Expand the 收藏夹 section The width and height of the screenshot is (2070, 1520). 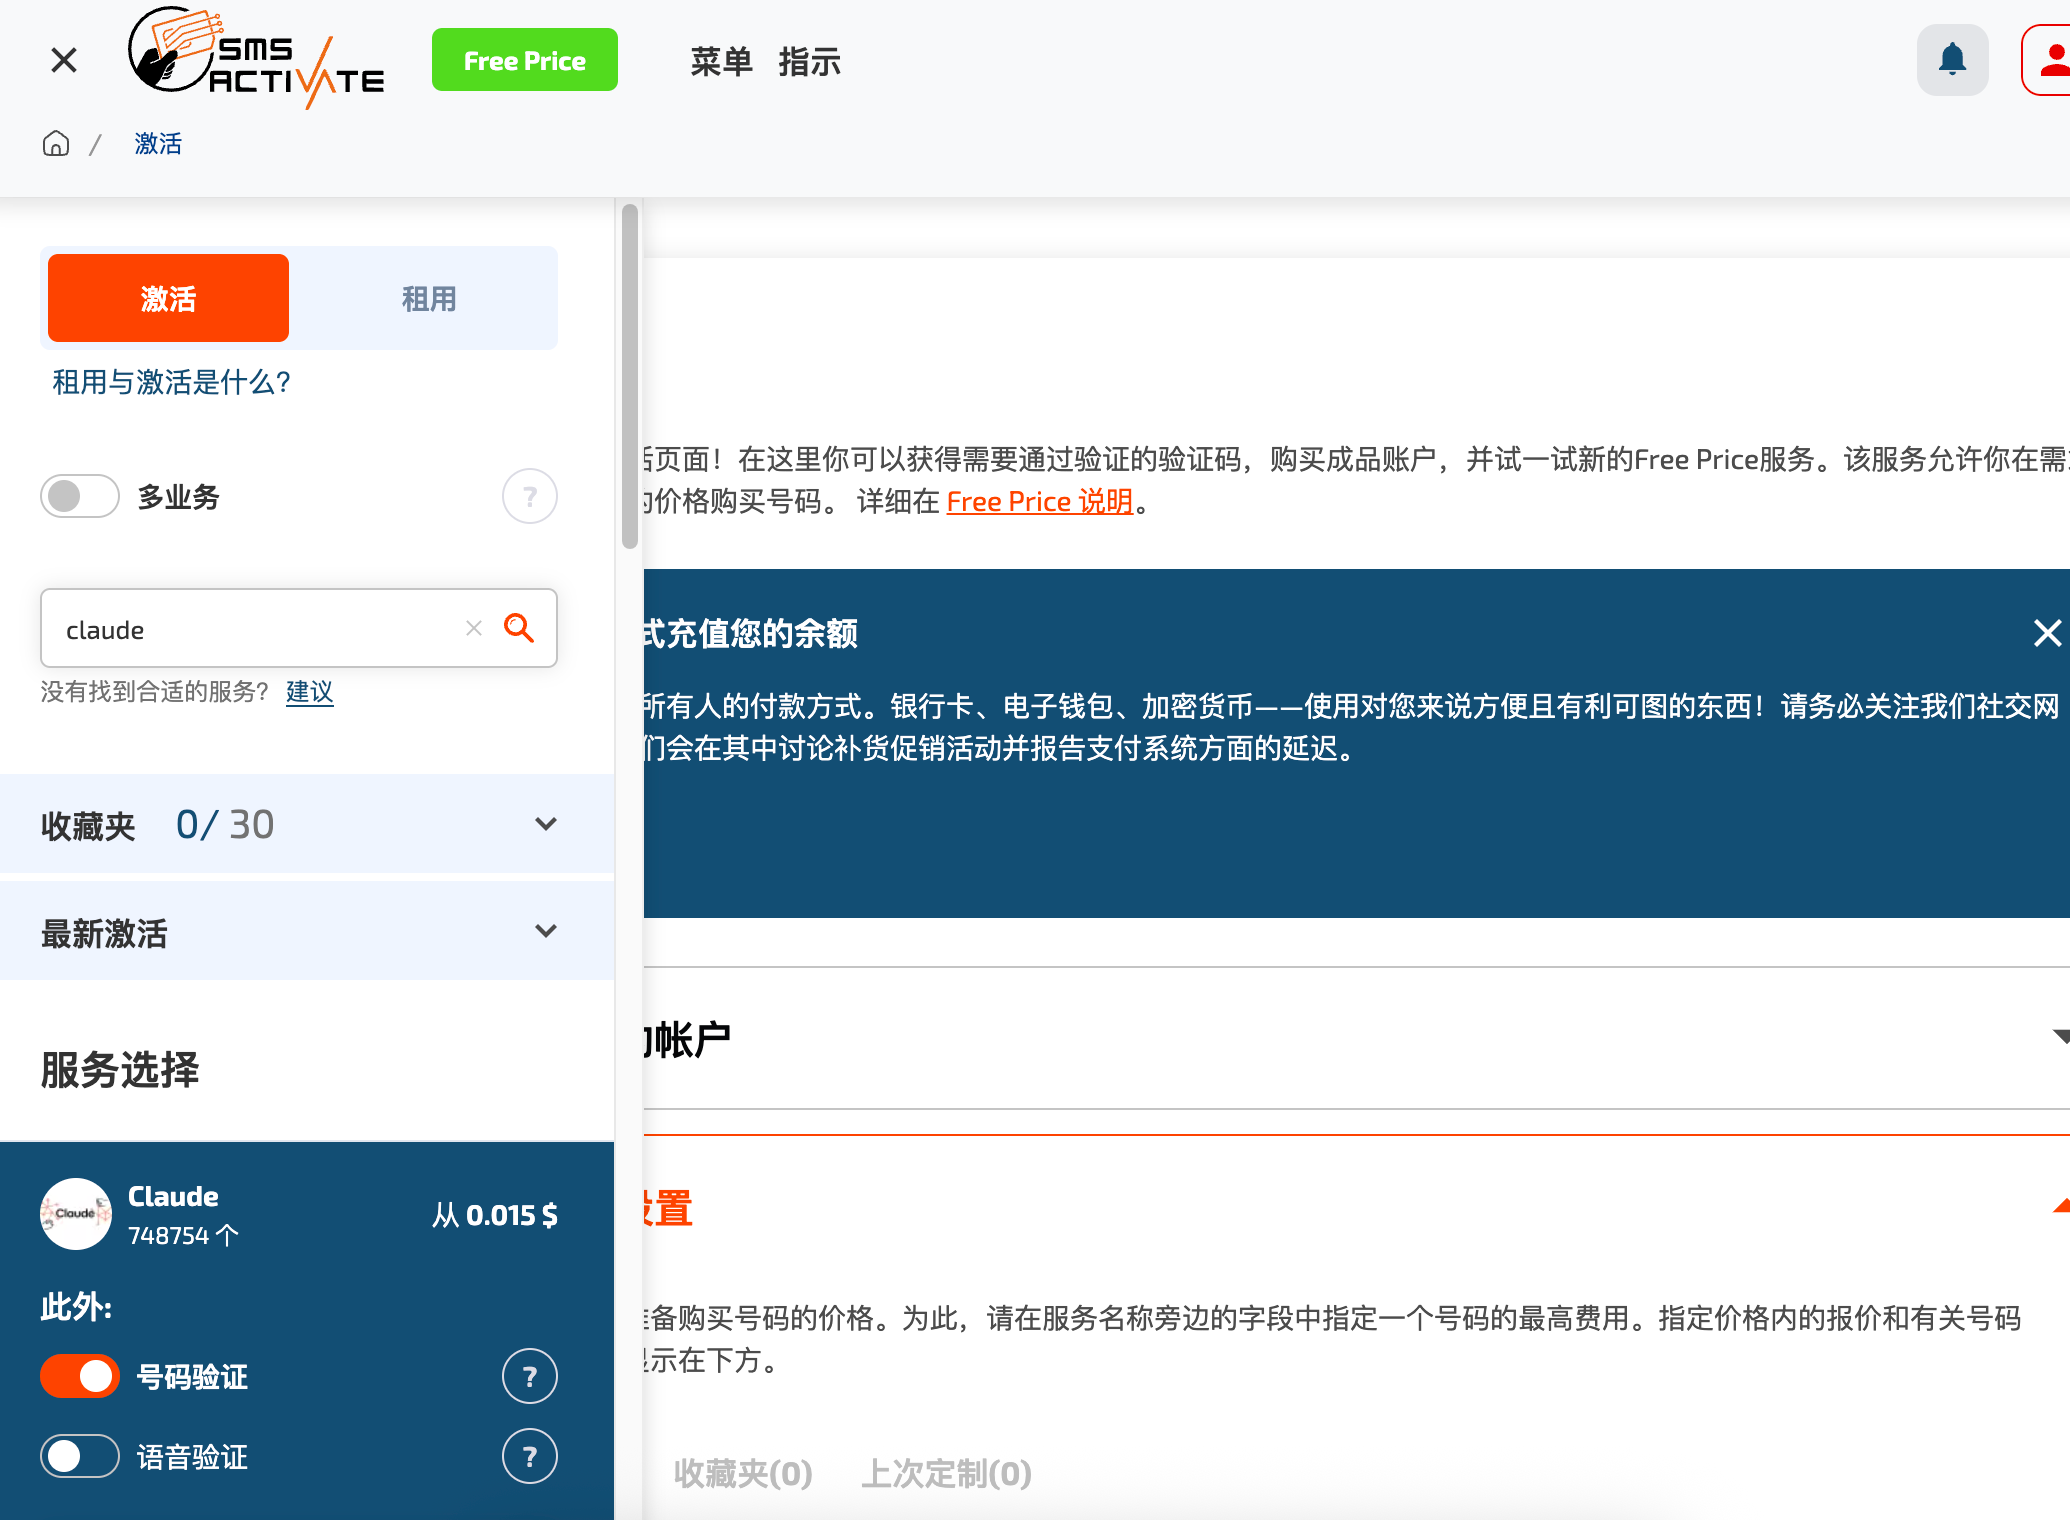(545, 824)
